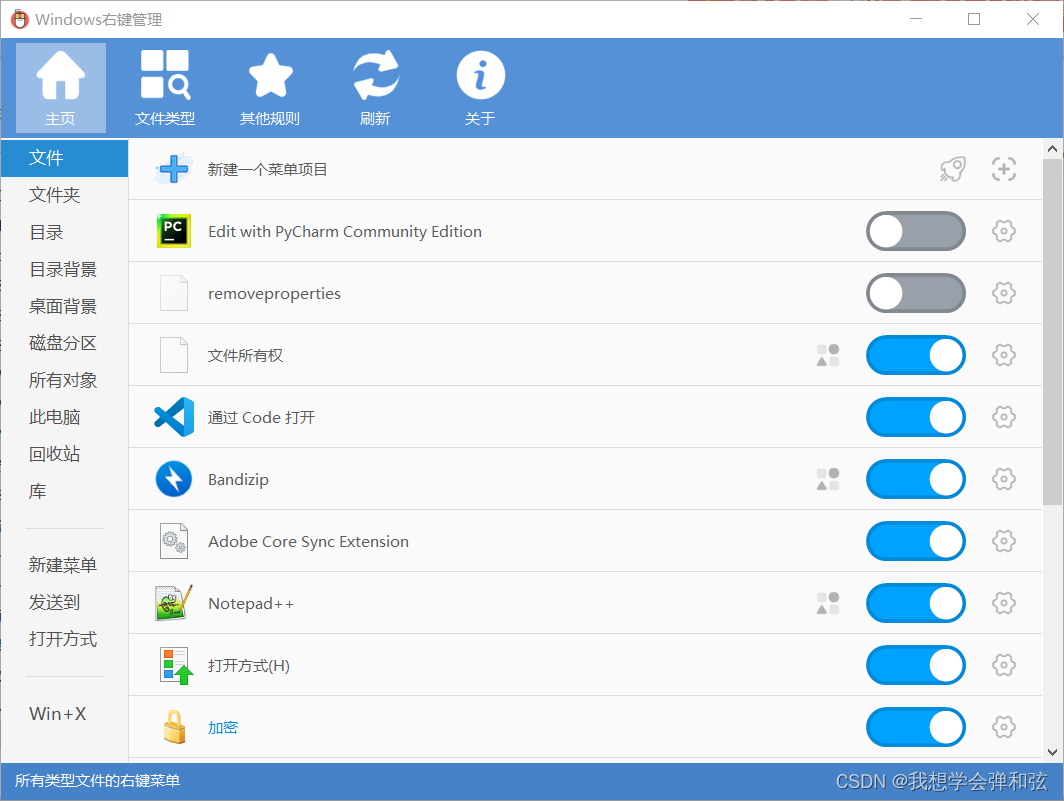This screenshot has height=801, width=1064.
Task: Enable the removeproperties toggle
Action: point(915,293)
